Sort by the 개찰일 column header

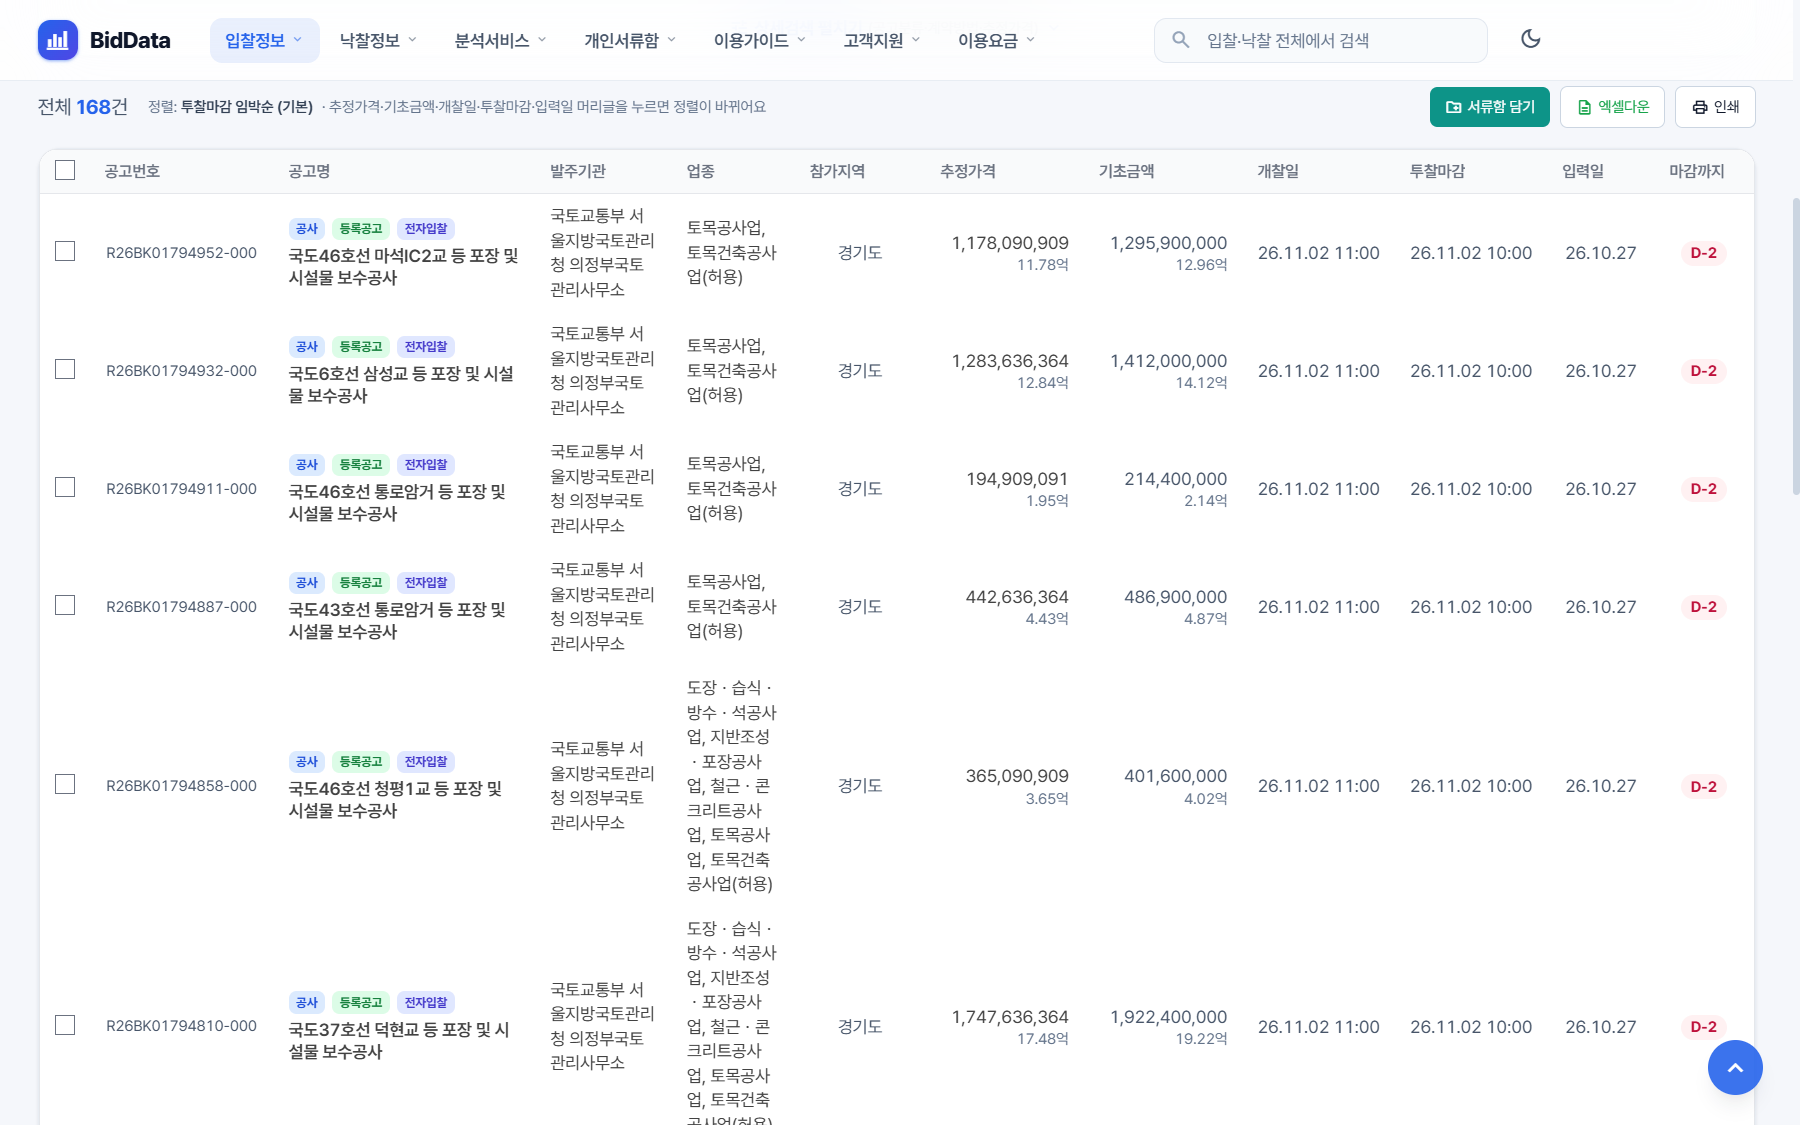(x=1278, y=171)
